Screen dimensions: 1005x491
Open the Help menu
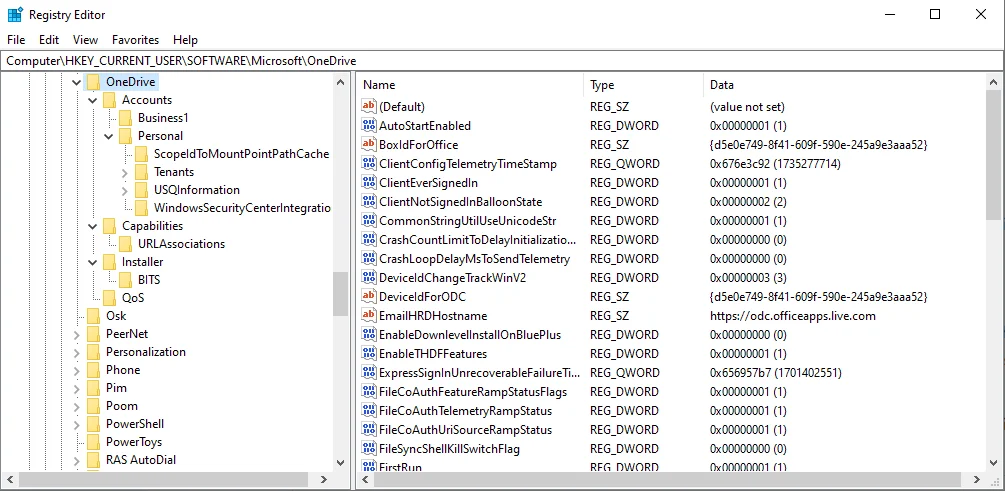[185, 40]
